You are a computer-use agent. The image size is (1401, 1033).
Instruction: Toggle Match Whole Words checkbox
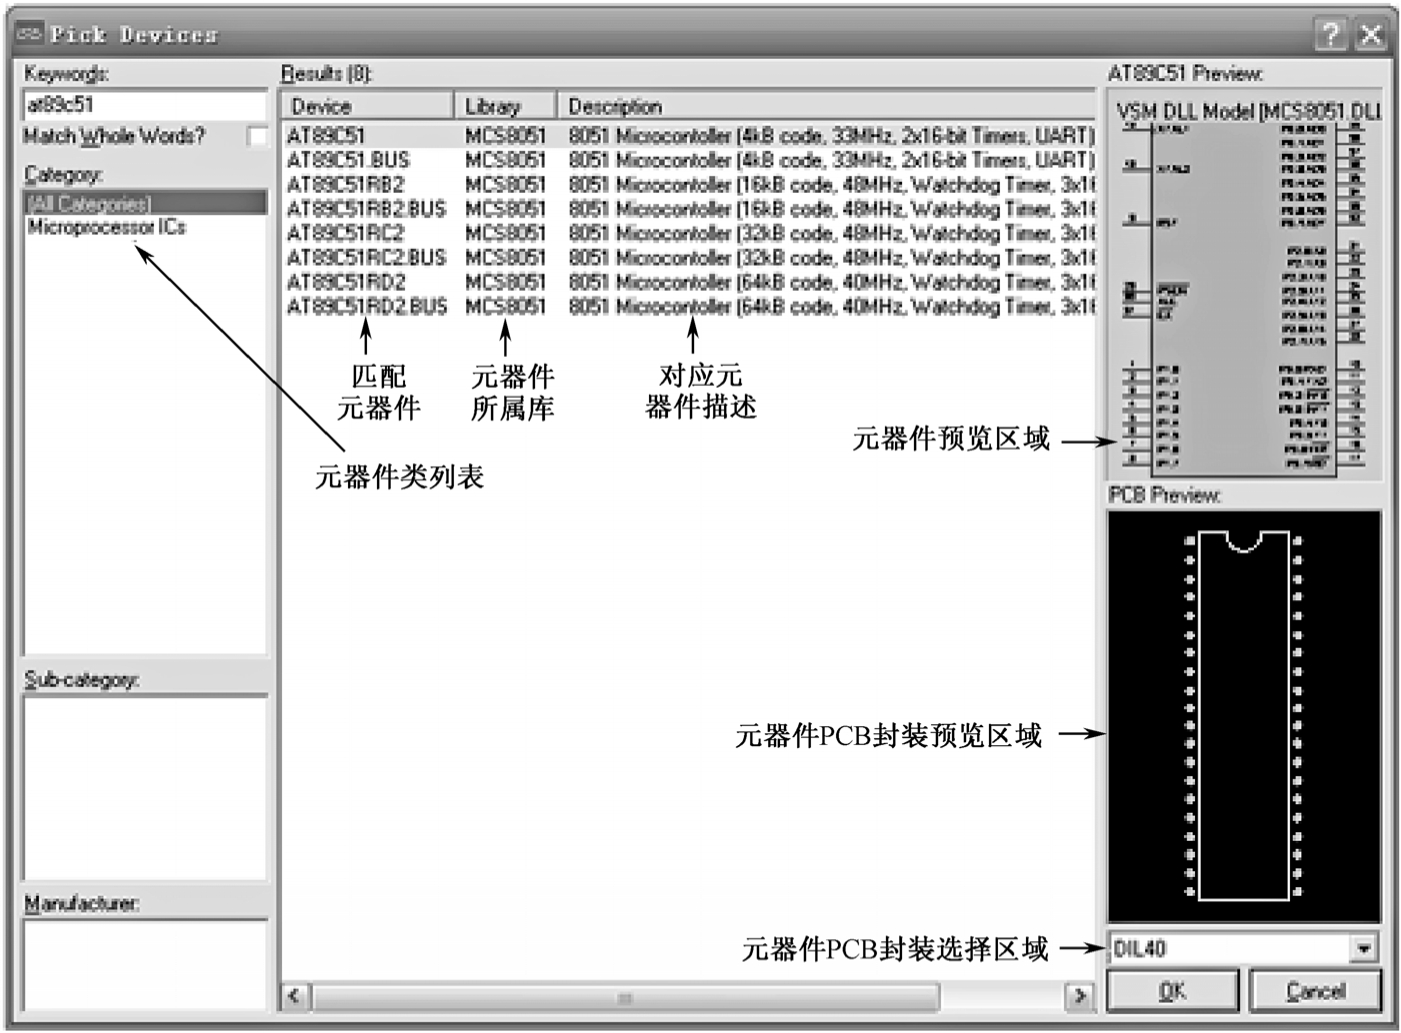pos(257,136)
